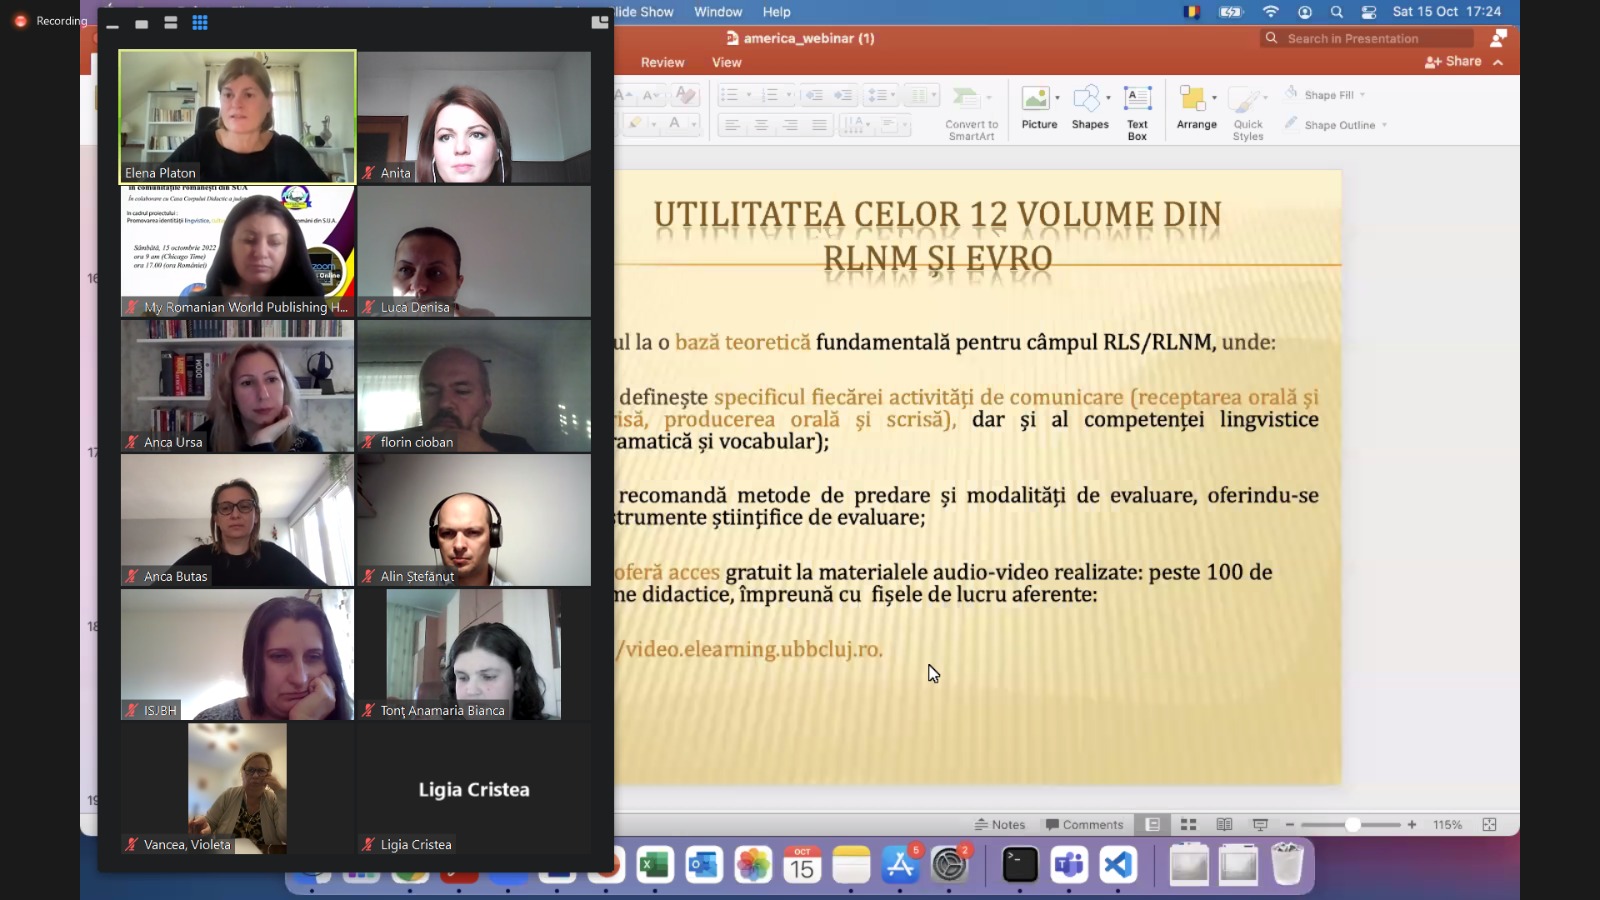Click the Picture insert icon
The width and height of the screenshot is (1600, 900).
click(x=1036, y=99)
